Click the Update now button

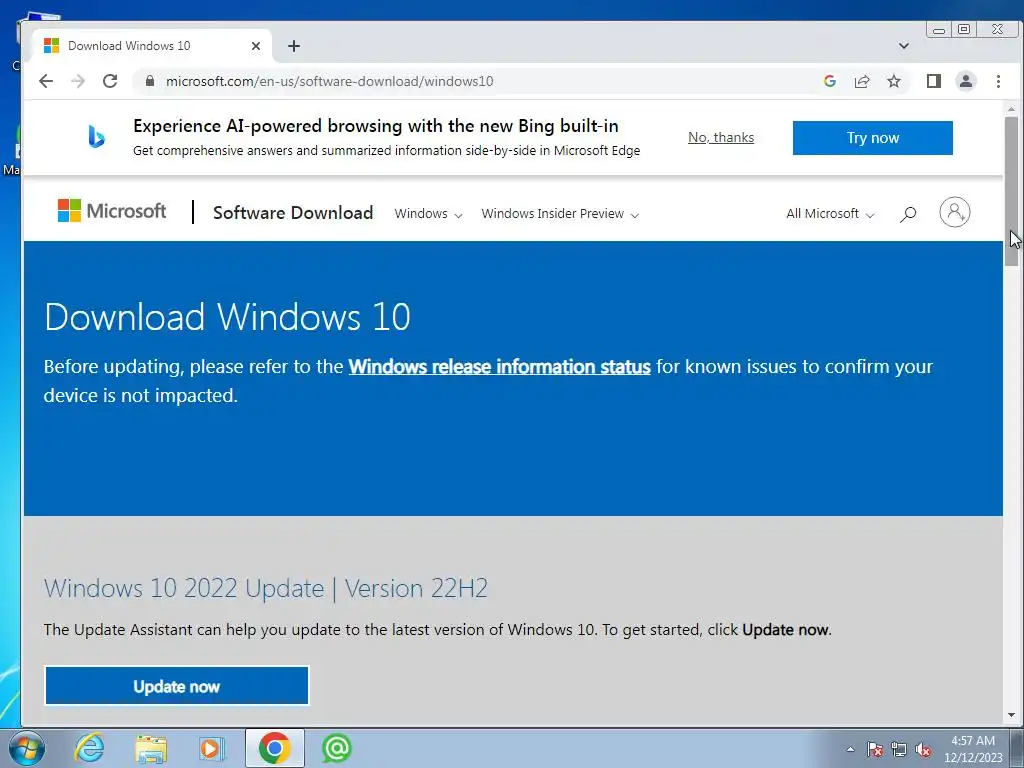pos(176,686)
